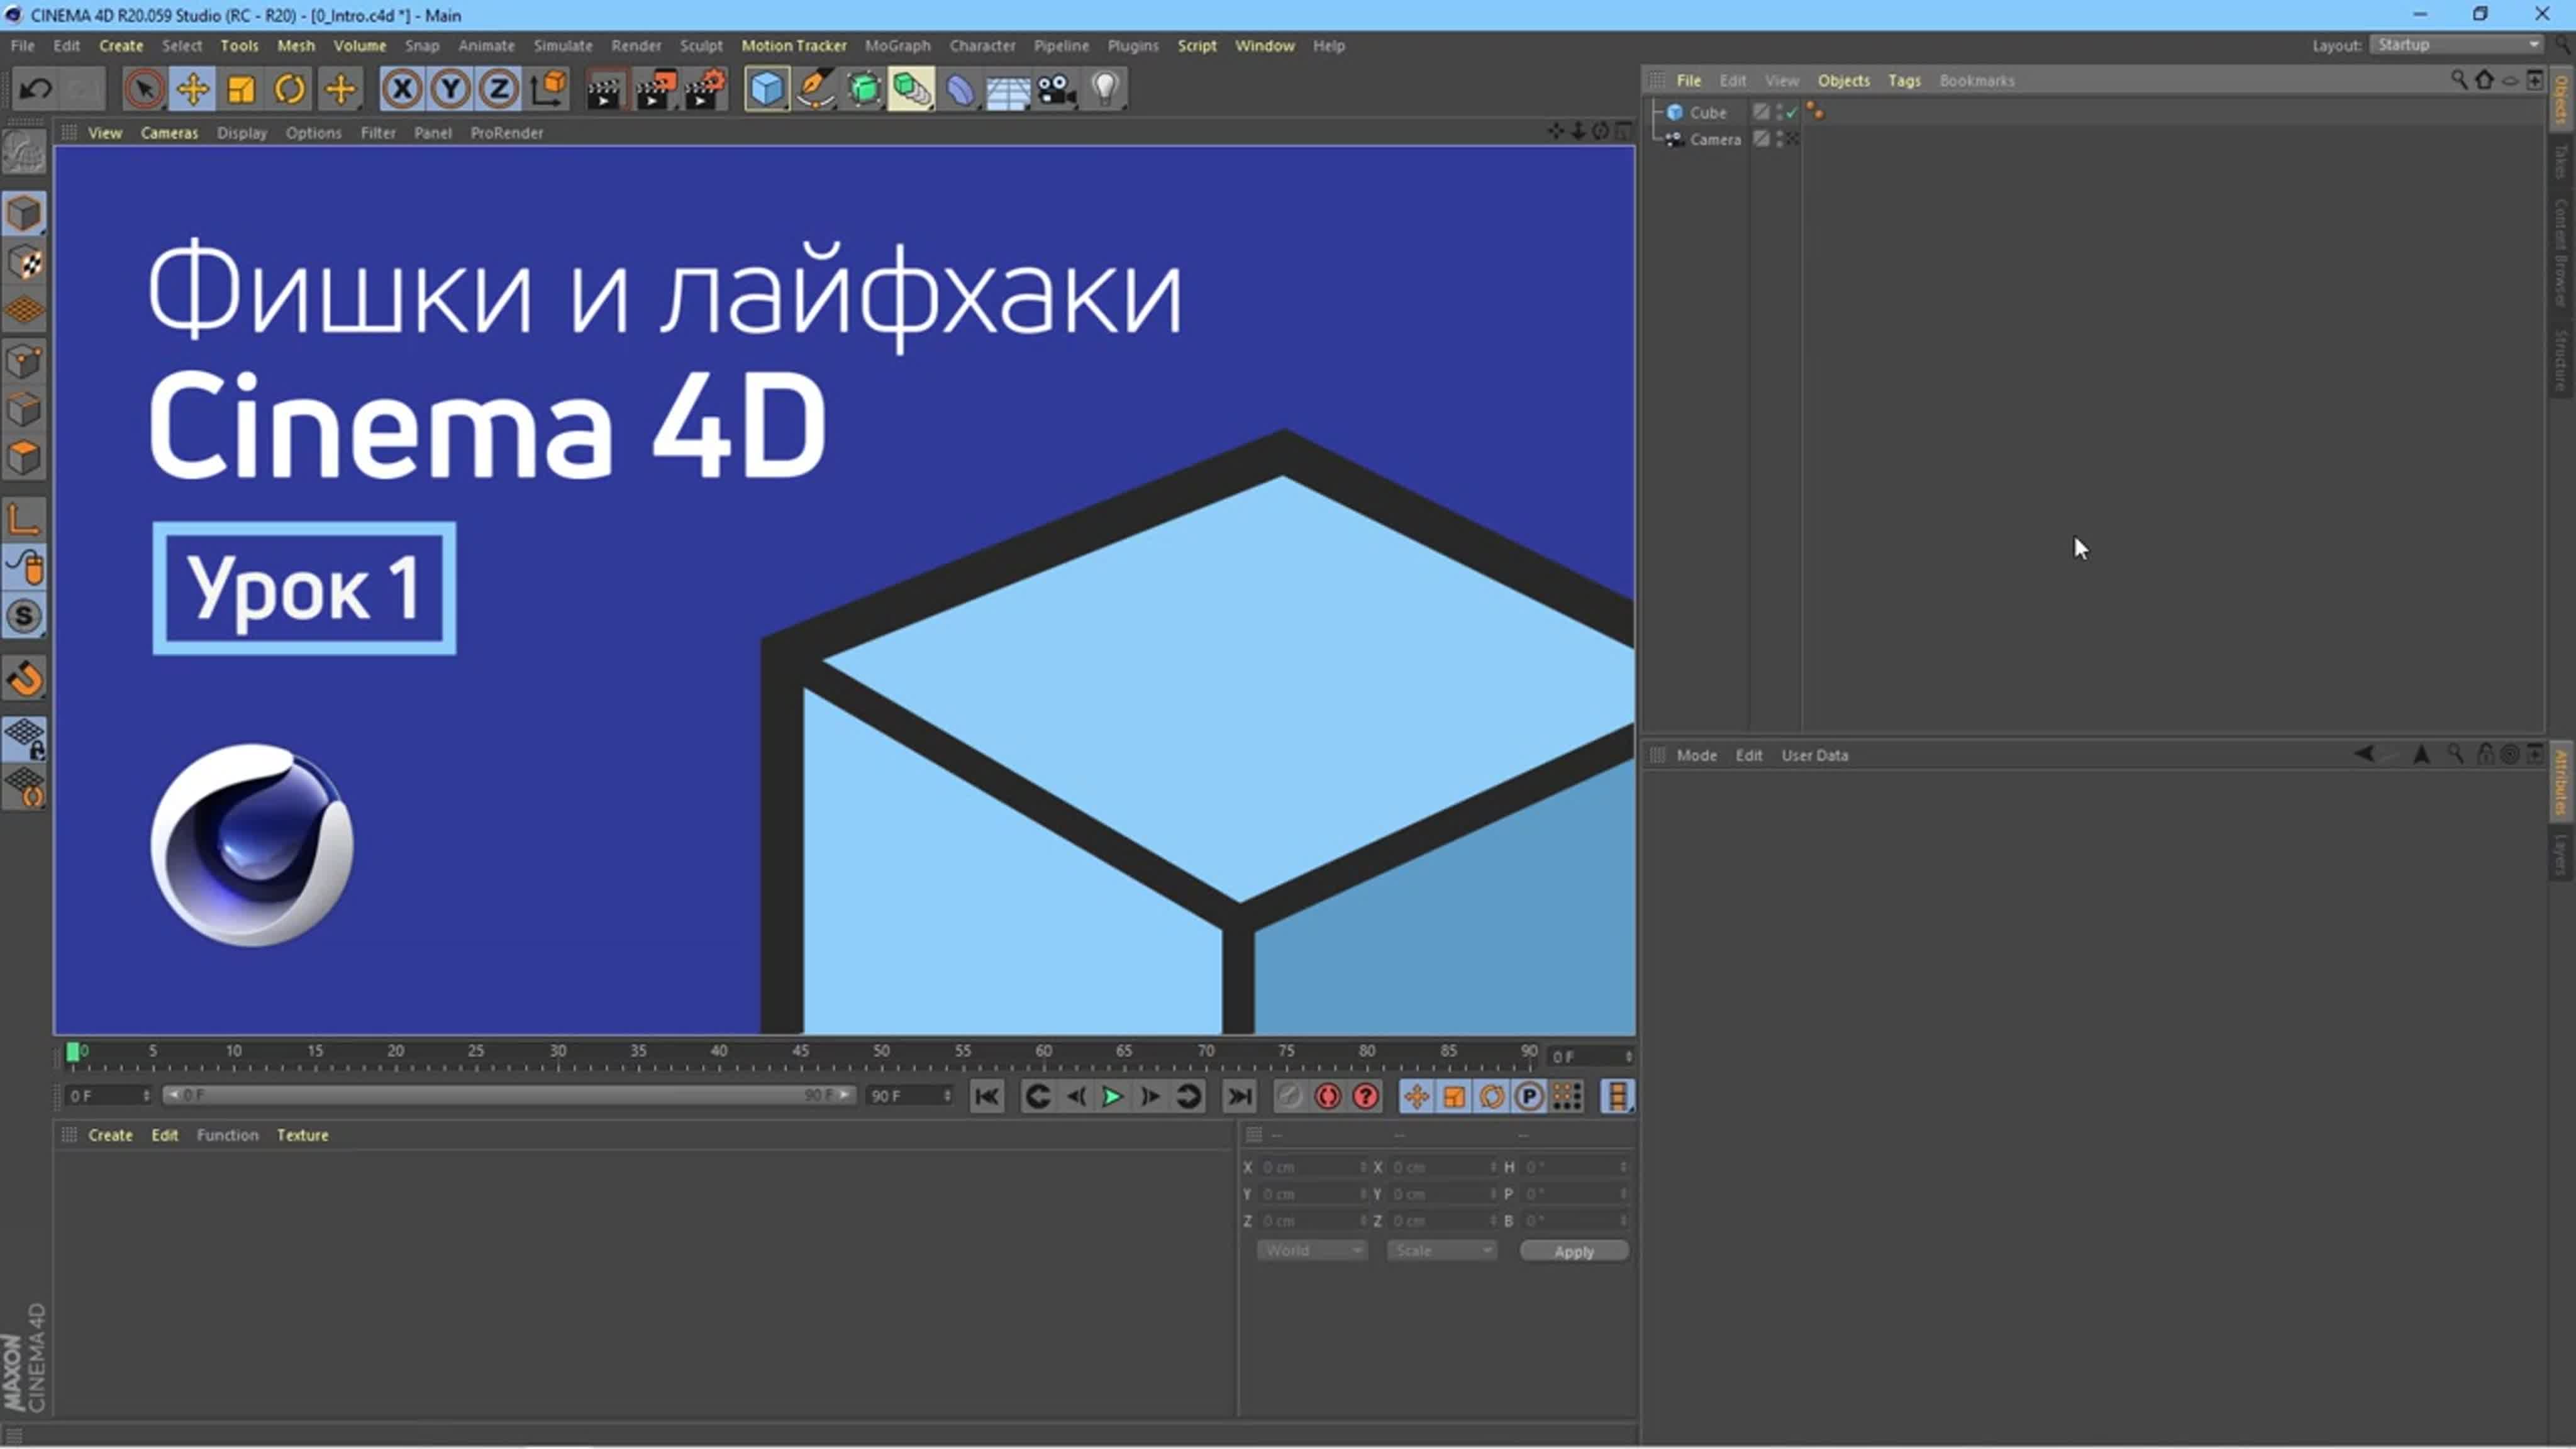Open the MoGraph menu

897,46
